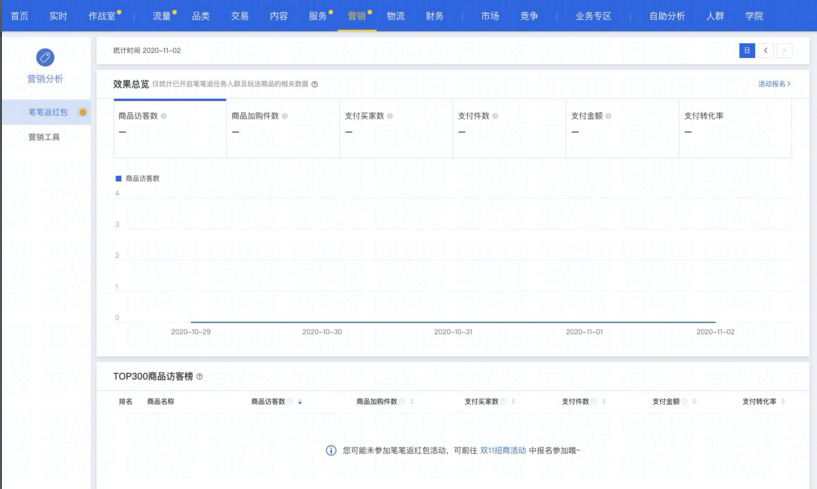The width and height of the screenshot is (817, 489).
Task: Open the 流量 top navigation item
Action: (162, 16)
